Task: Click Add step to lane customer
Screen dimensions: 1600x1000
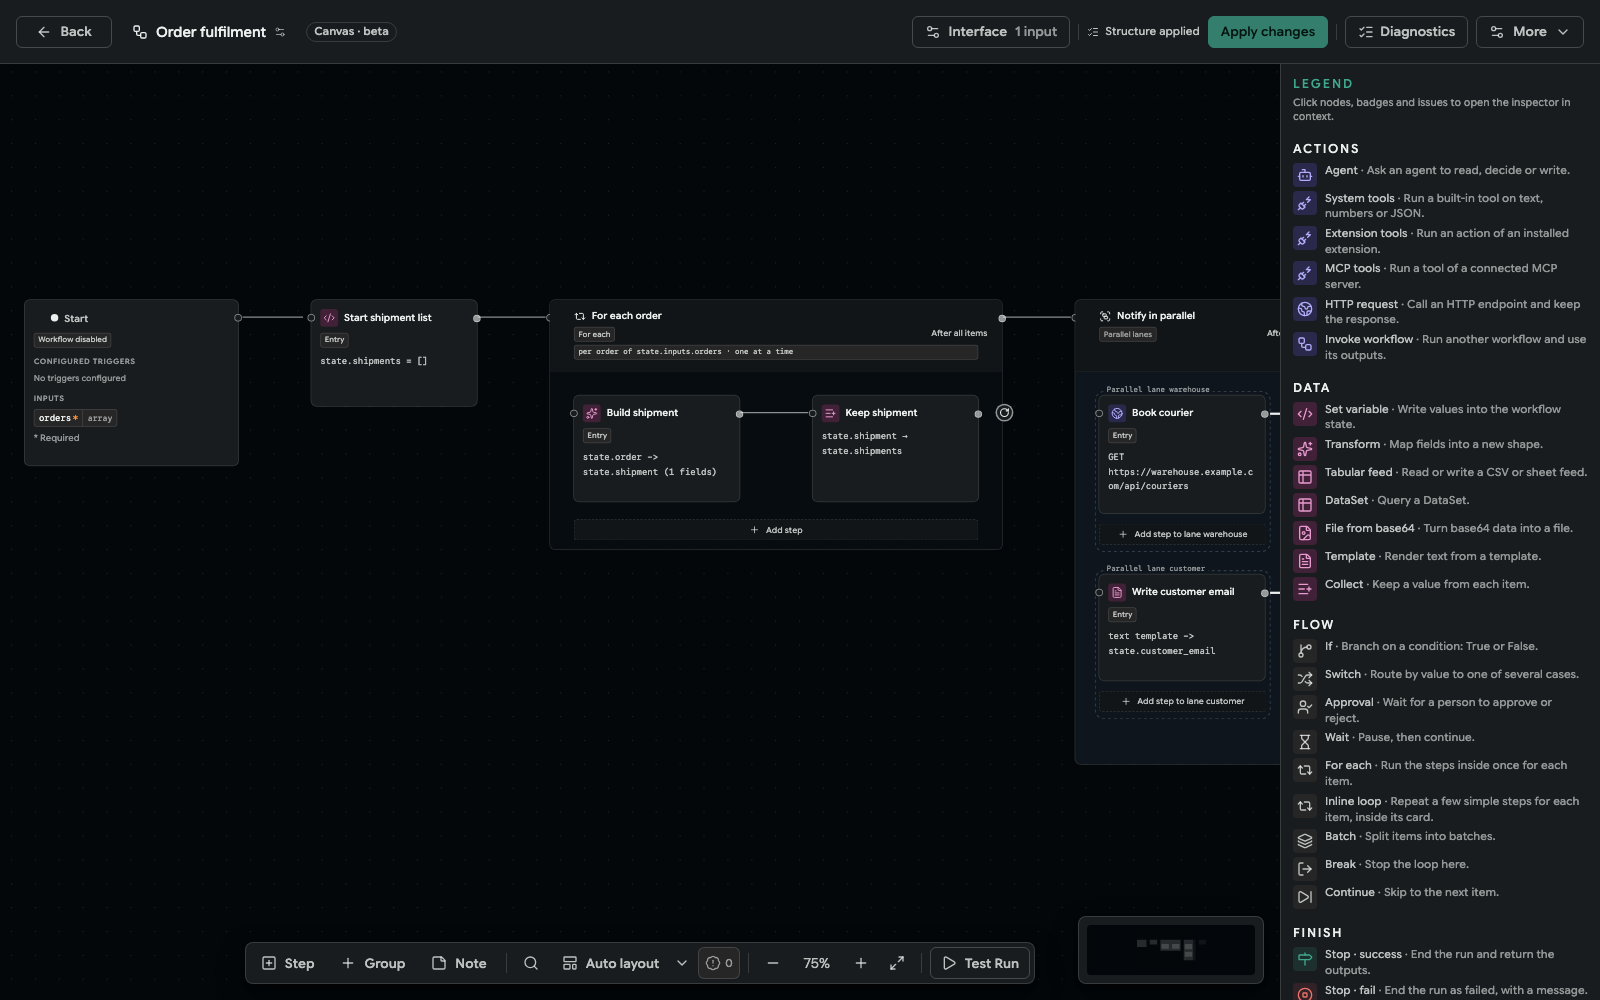Action: 1183,701
